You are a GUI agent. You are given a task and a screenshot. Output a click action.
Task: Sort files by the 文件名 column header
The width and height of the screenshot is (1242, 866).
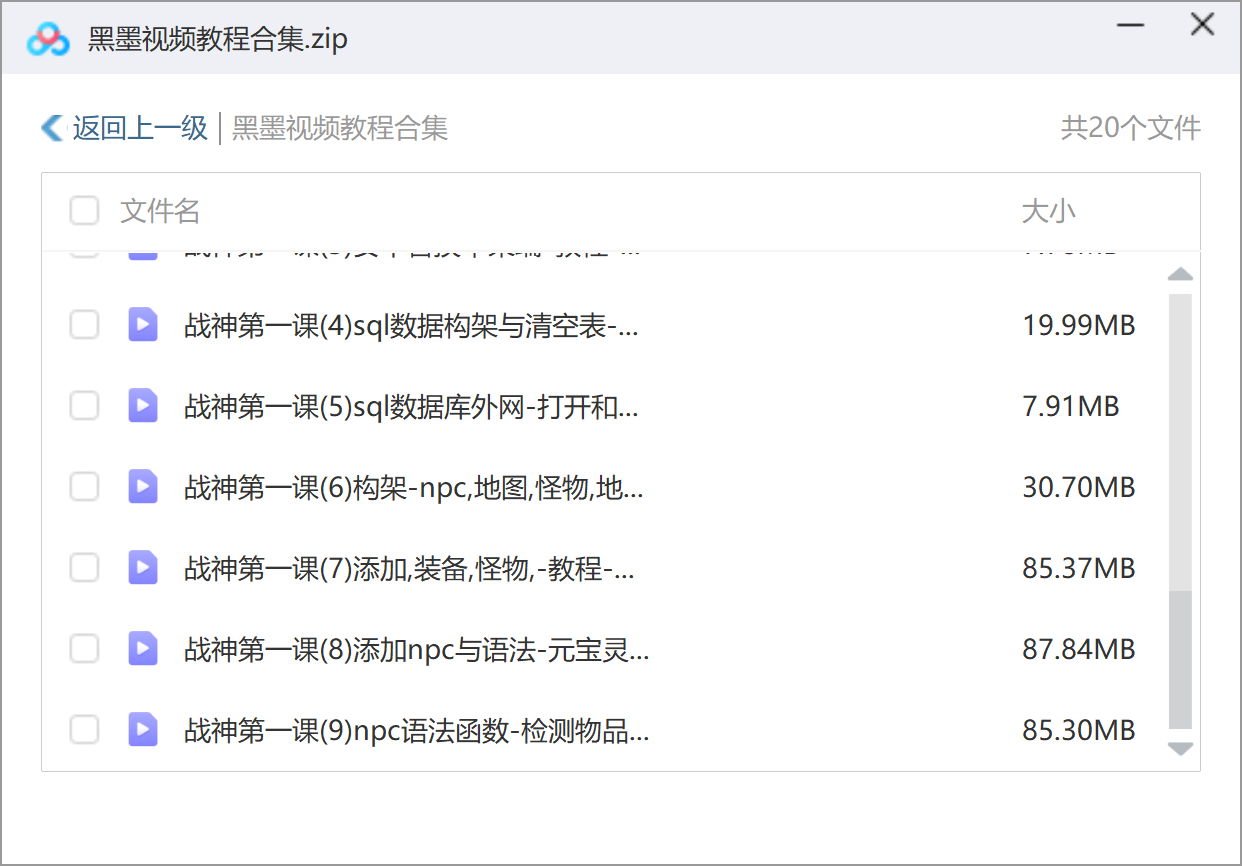[160, 211]
